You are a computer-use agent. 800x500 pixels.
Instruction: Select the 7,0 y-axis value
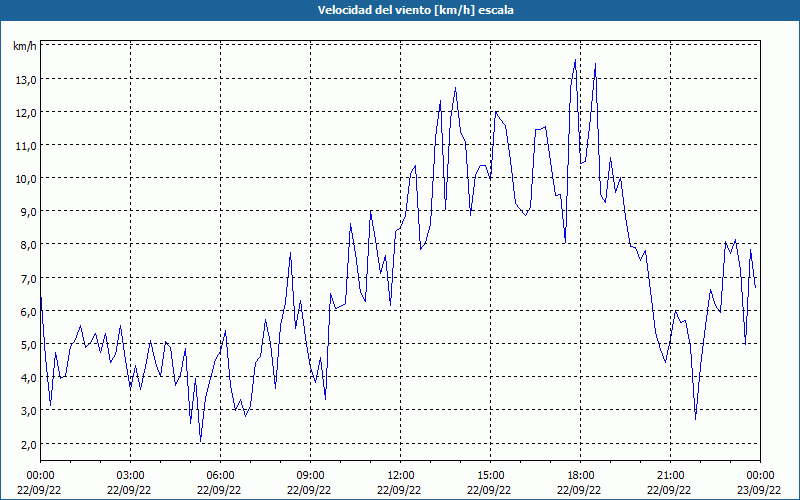click(x=29, y=279)
